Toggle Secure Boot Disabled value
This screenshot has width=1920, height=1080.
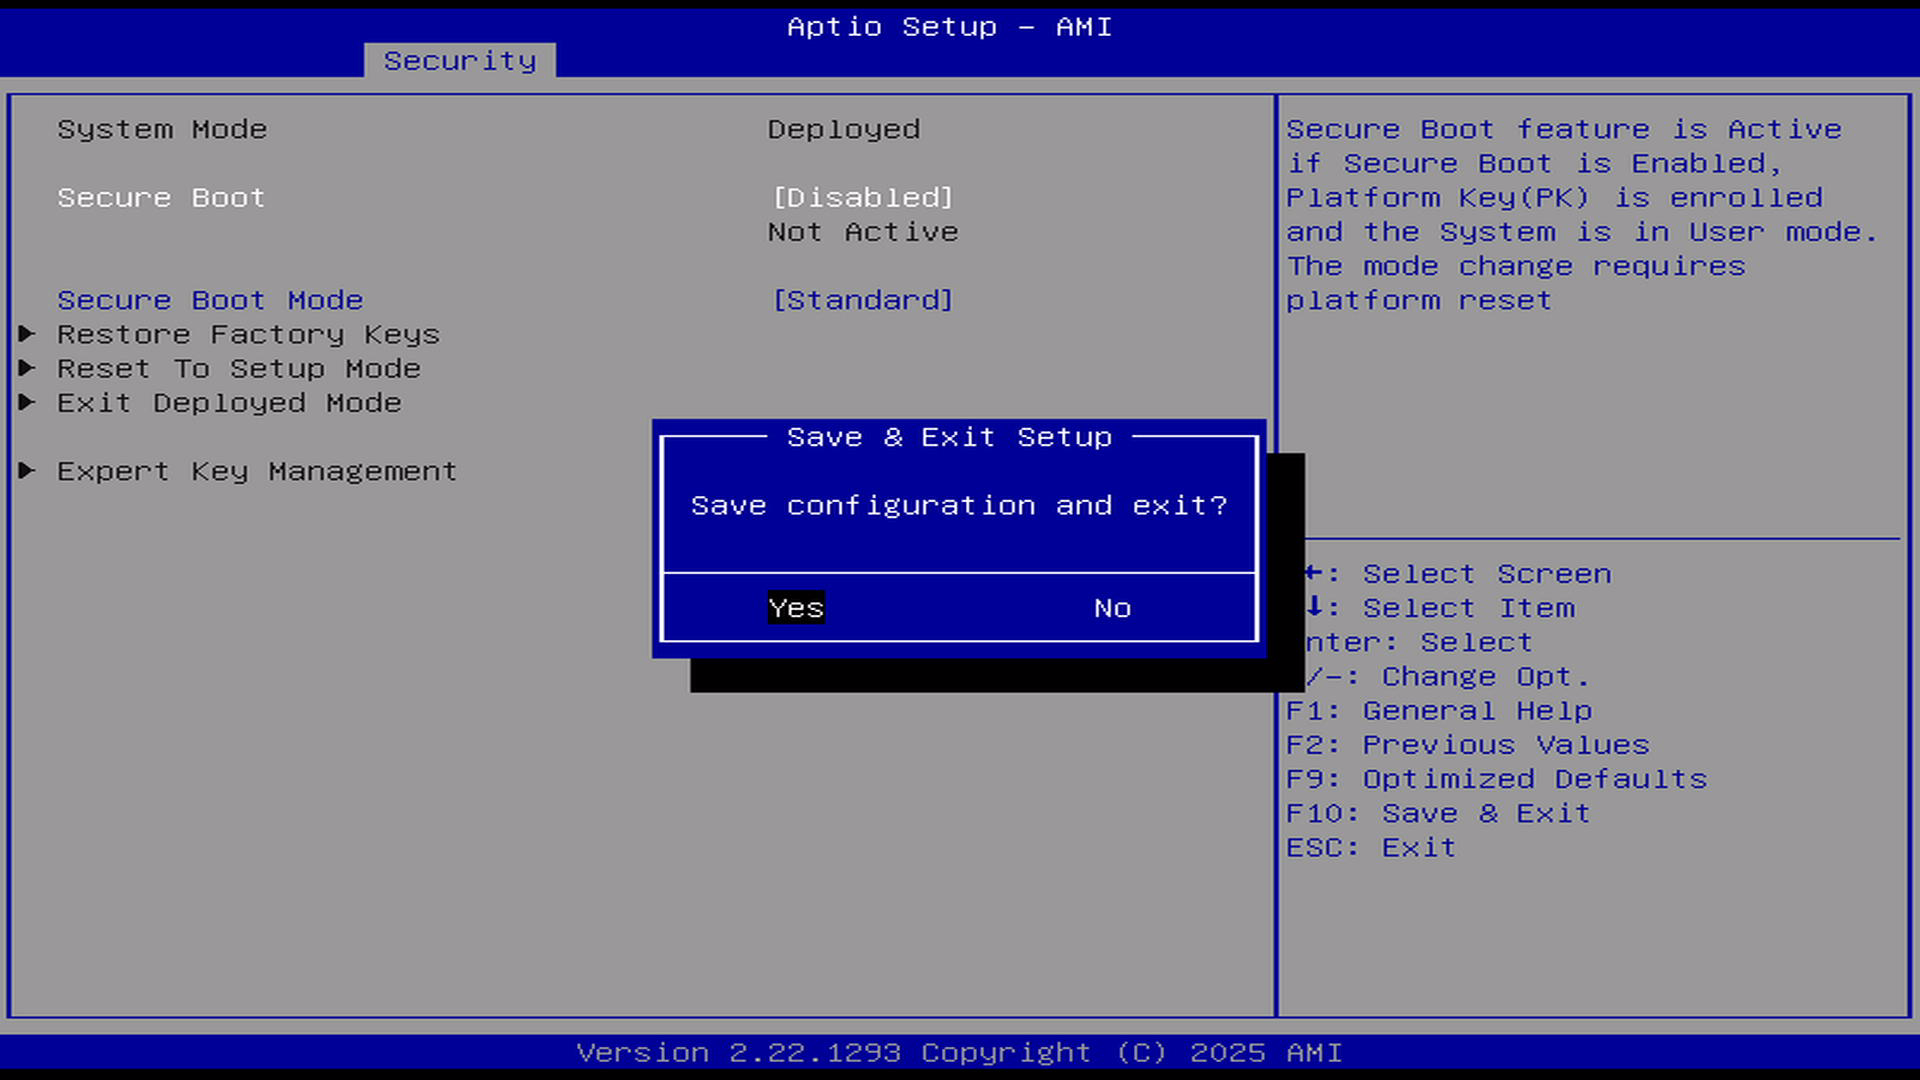tap(863, 197)
